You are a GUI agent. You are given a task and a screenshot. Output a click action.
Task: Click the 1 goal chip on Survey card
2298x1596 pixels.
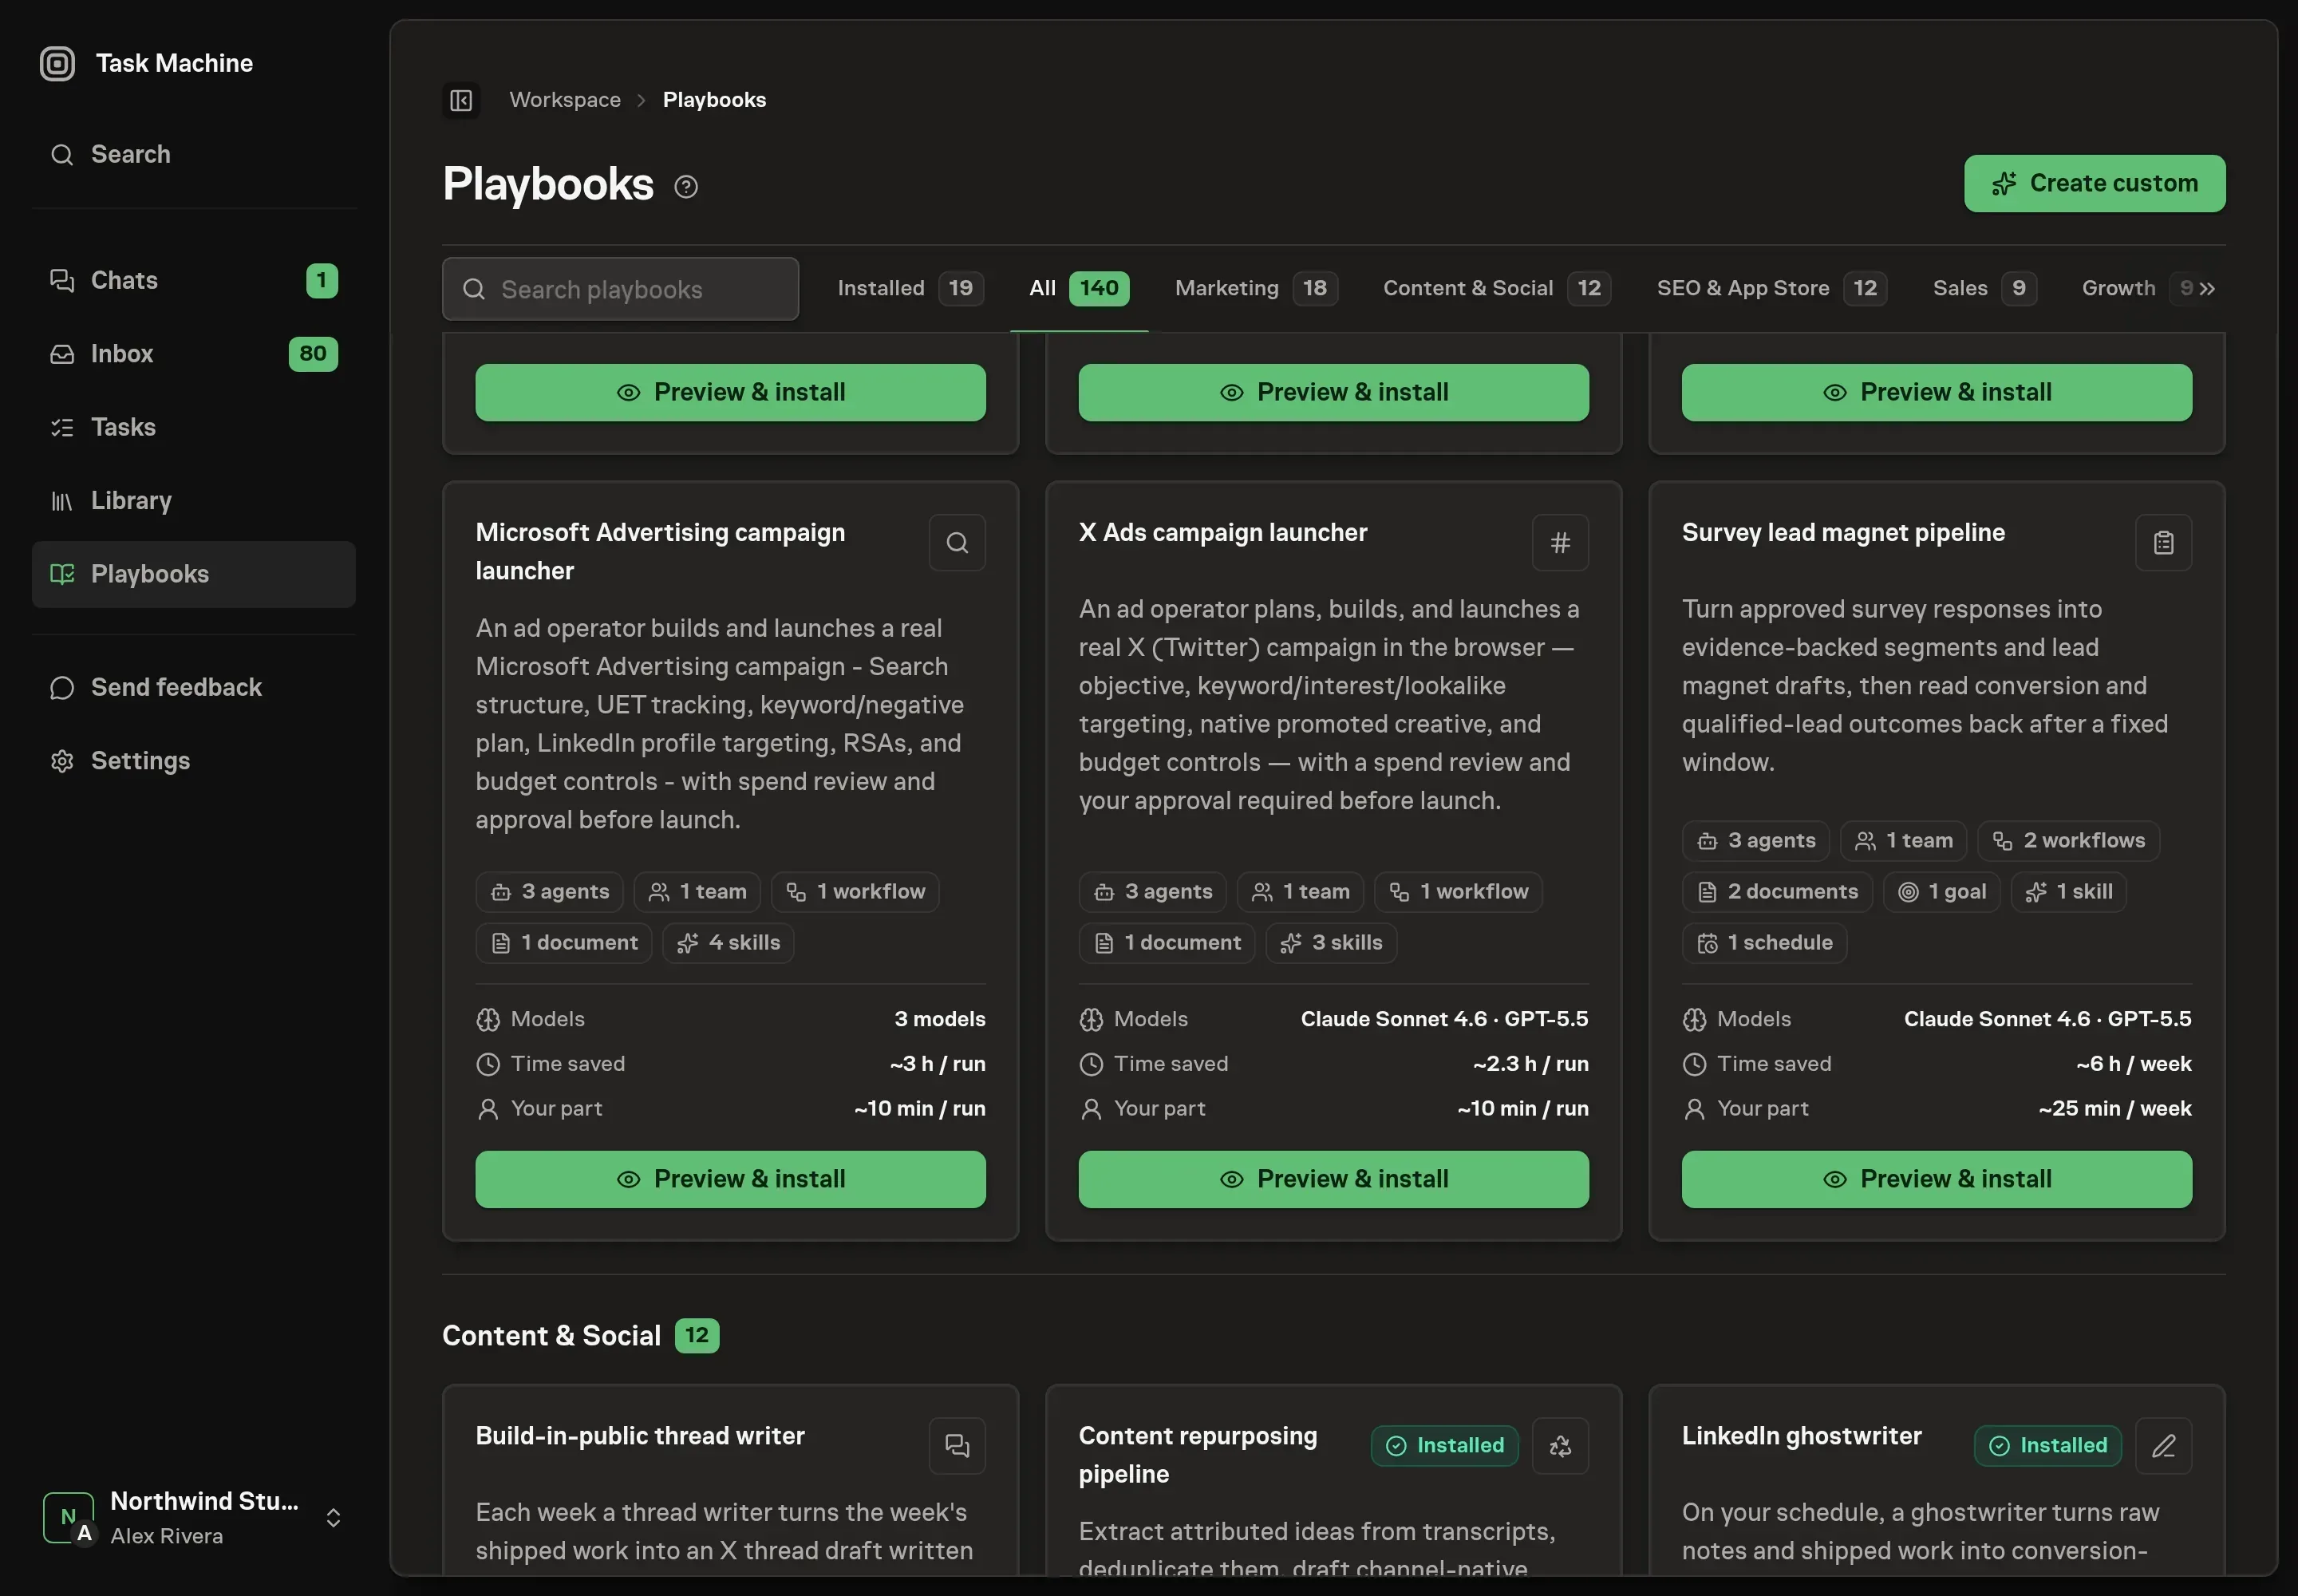(1941, 892)
